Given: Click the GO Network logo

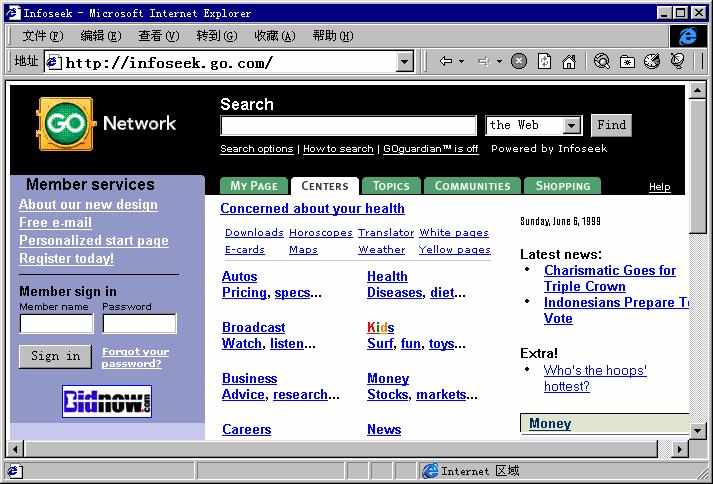Looking at the screenshot, I should tap(105, 123).
